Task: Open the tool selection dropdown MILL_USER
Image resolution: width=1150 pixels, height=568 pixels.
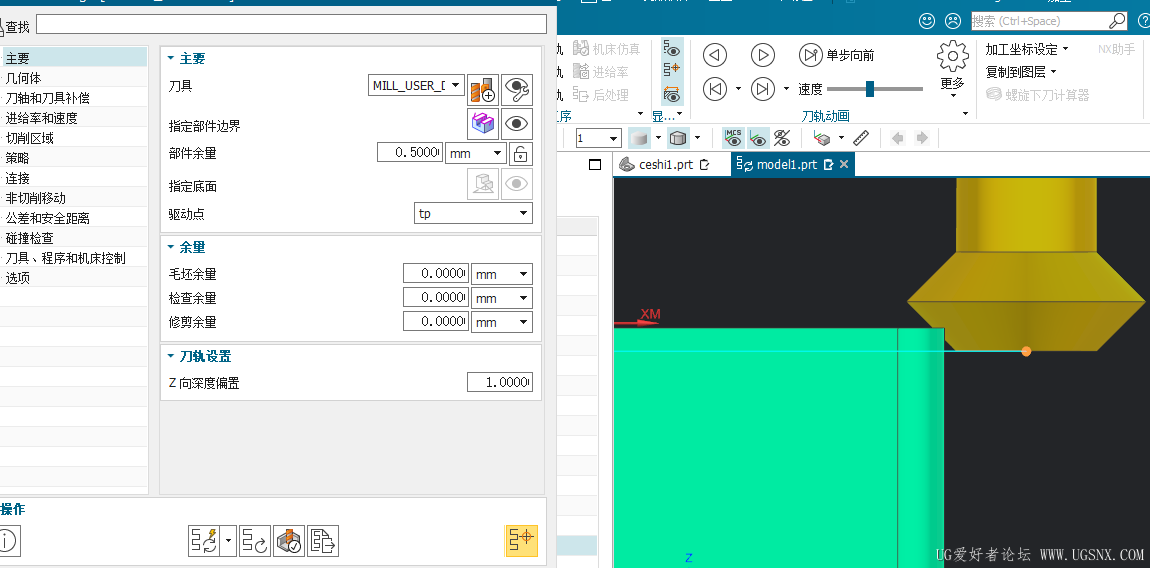Action: 417,85
